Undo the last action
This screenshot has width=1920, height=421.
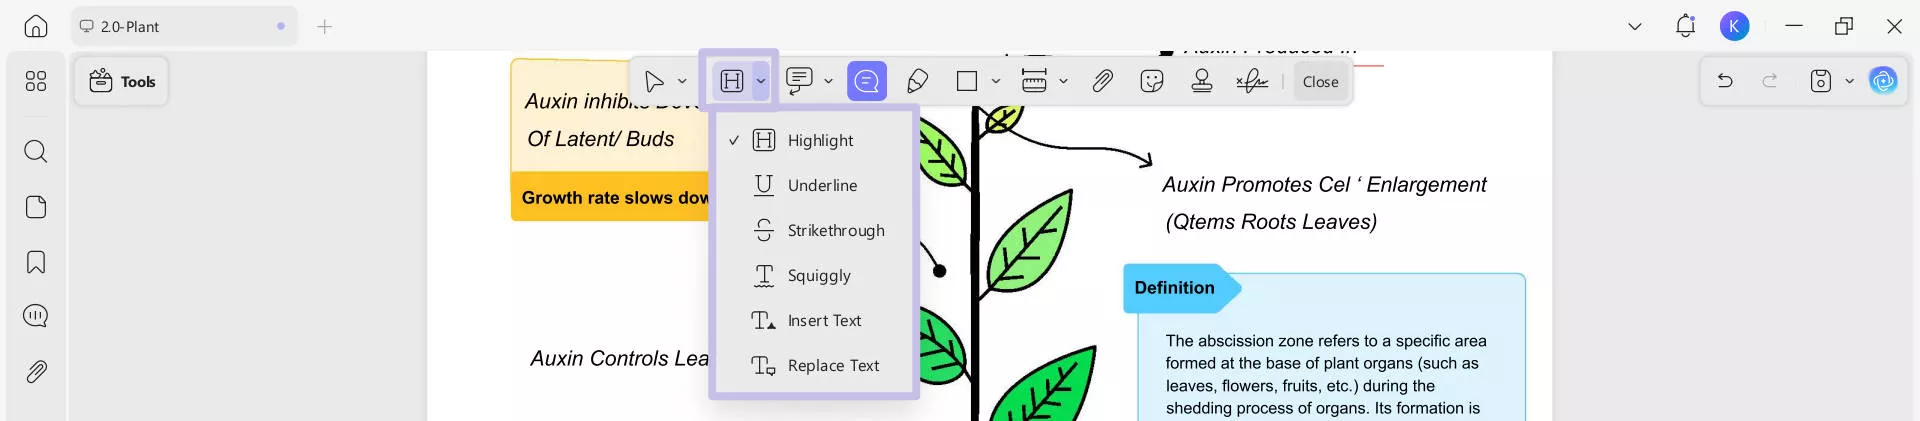(x=1725, y=81)
